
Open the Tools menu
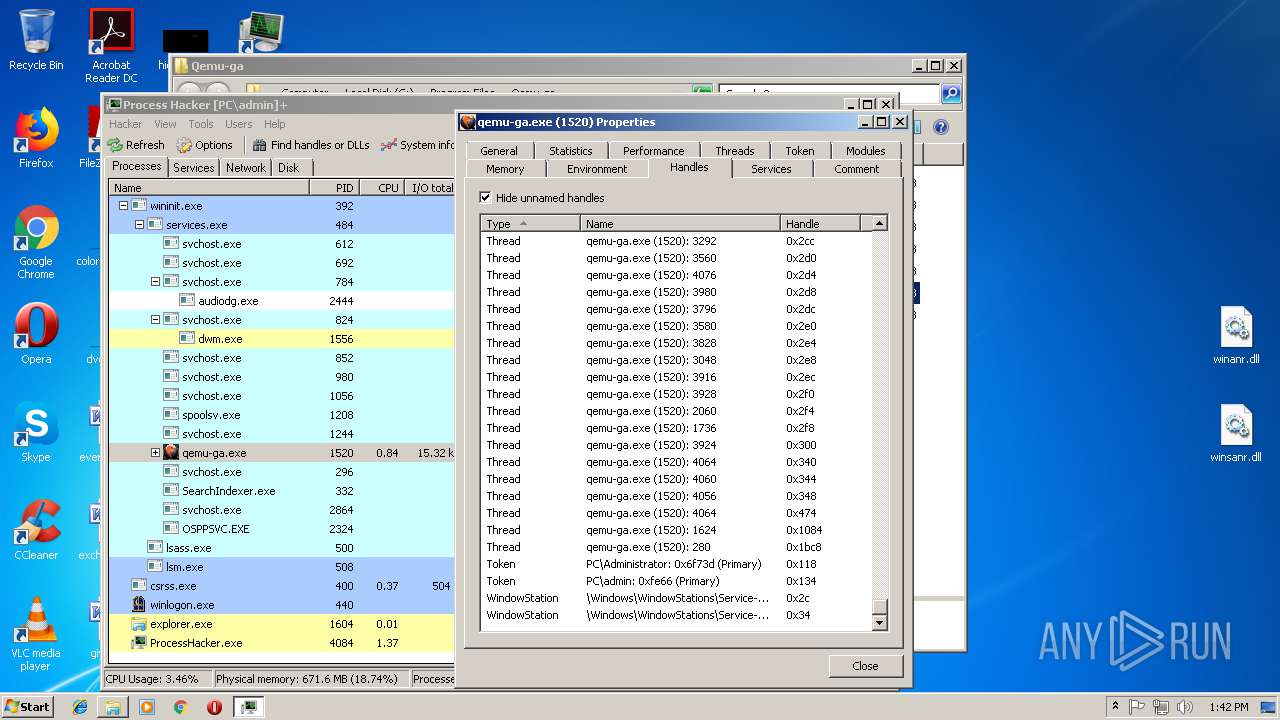click(x=201, y=124)
